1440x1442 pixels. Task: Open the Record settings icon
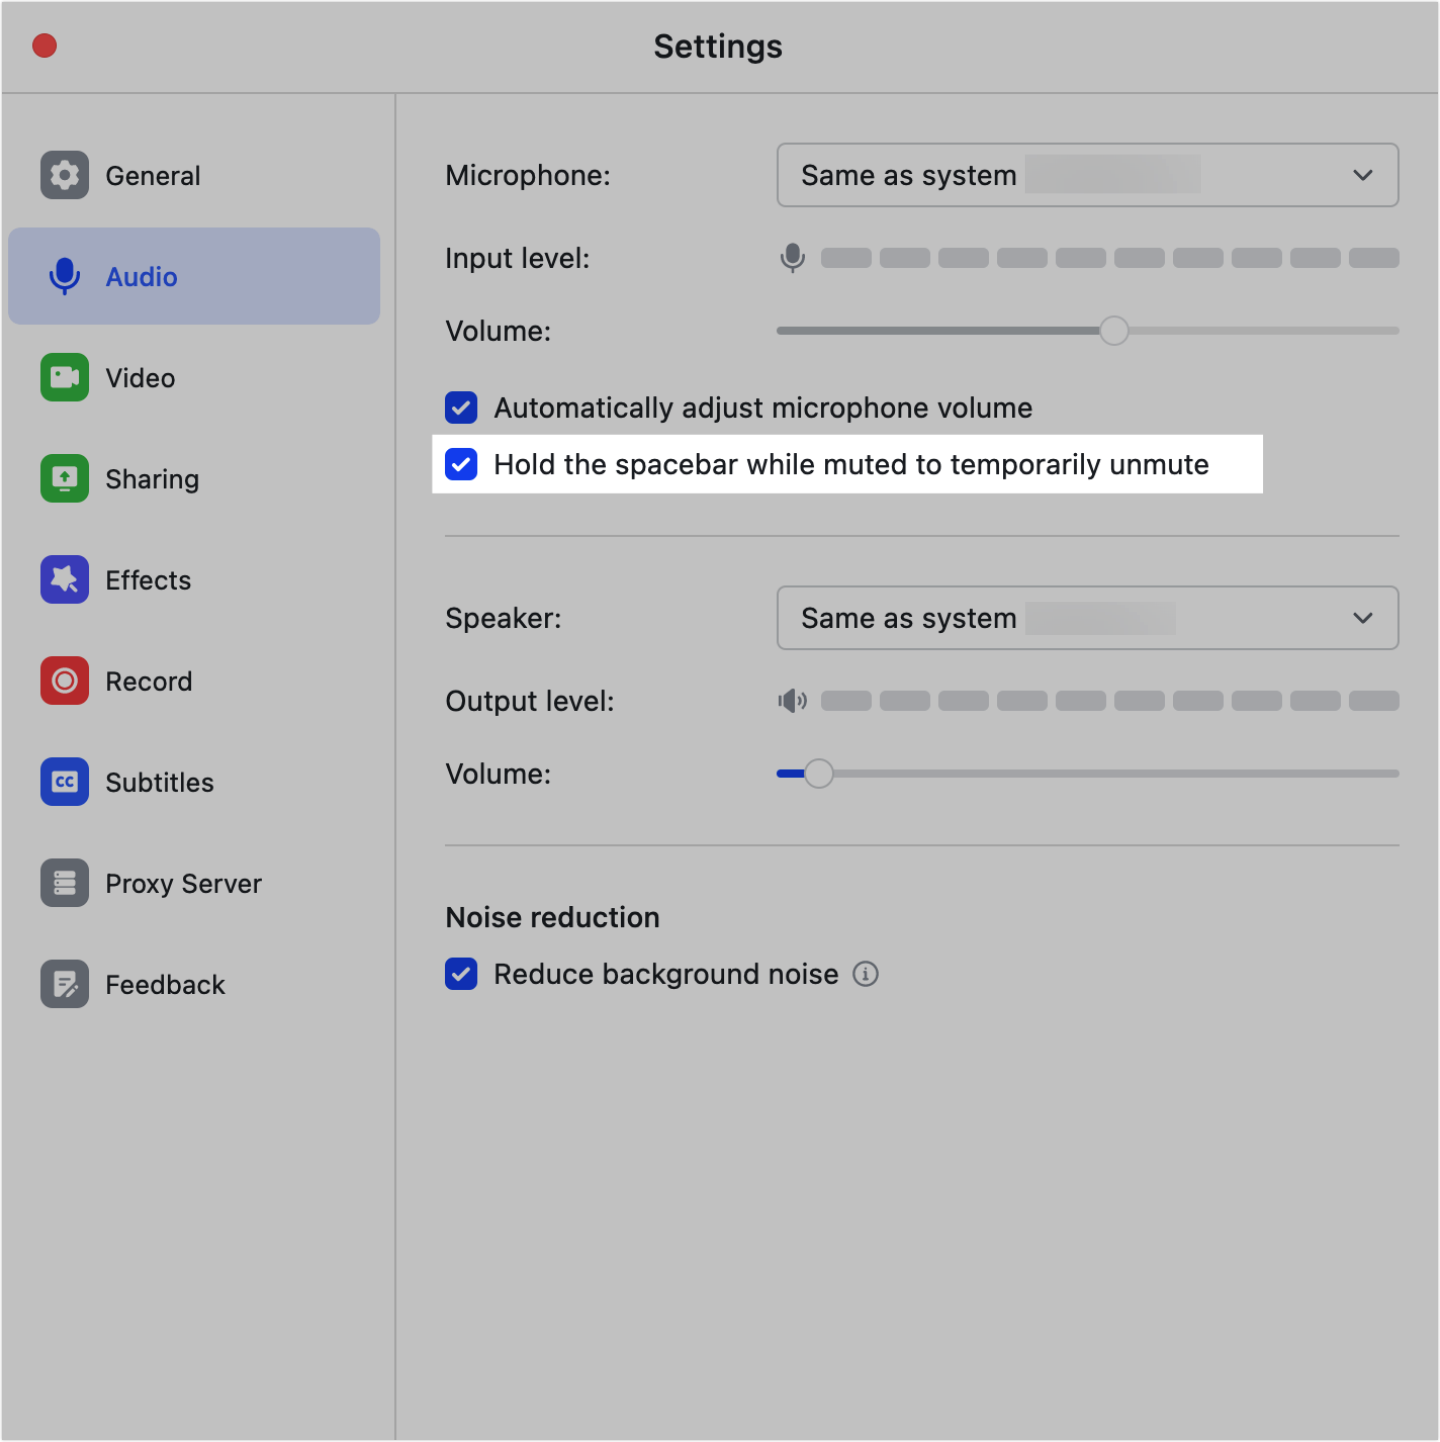pos(64,681)
